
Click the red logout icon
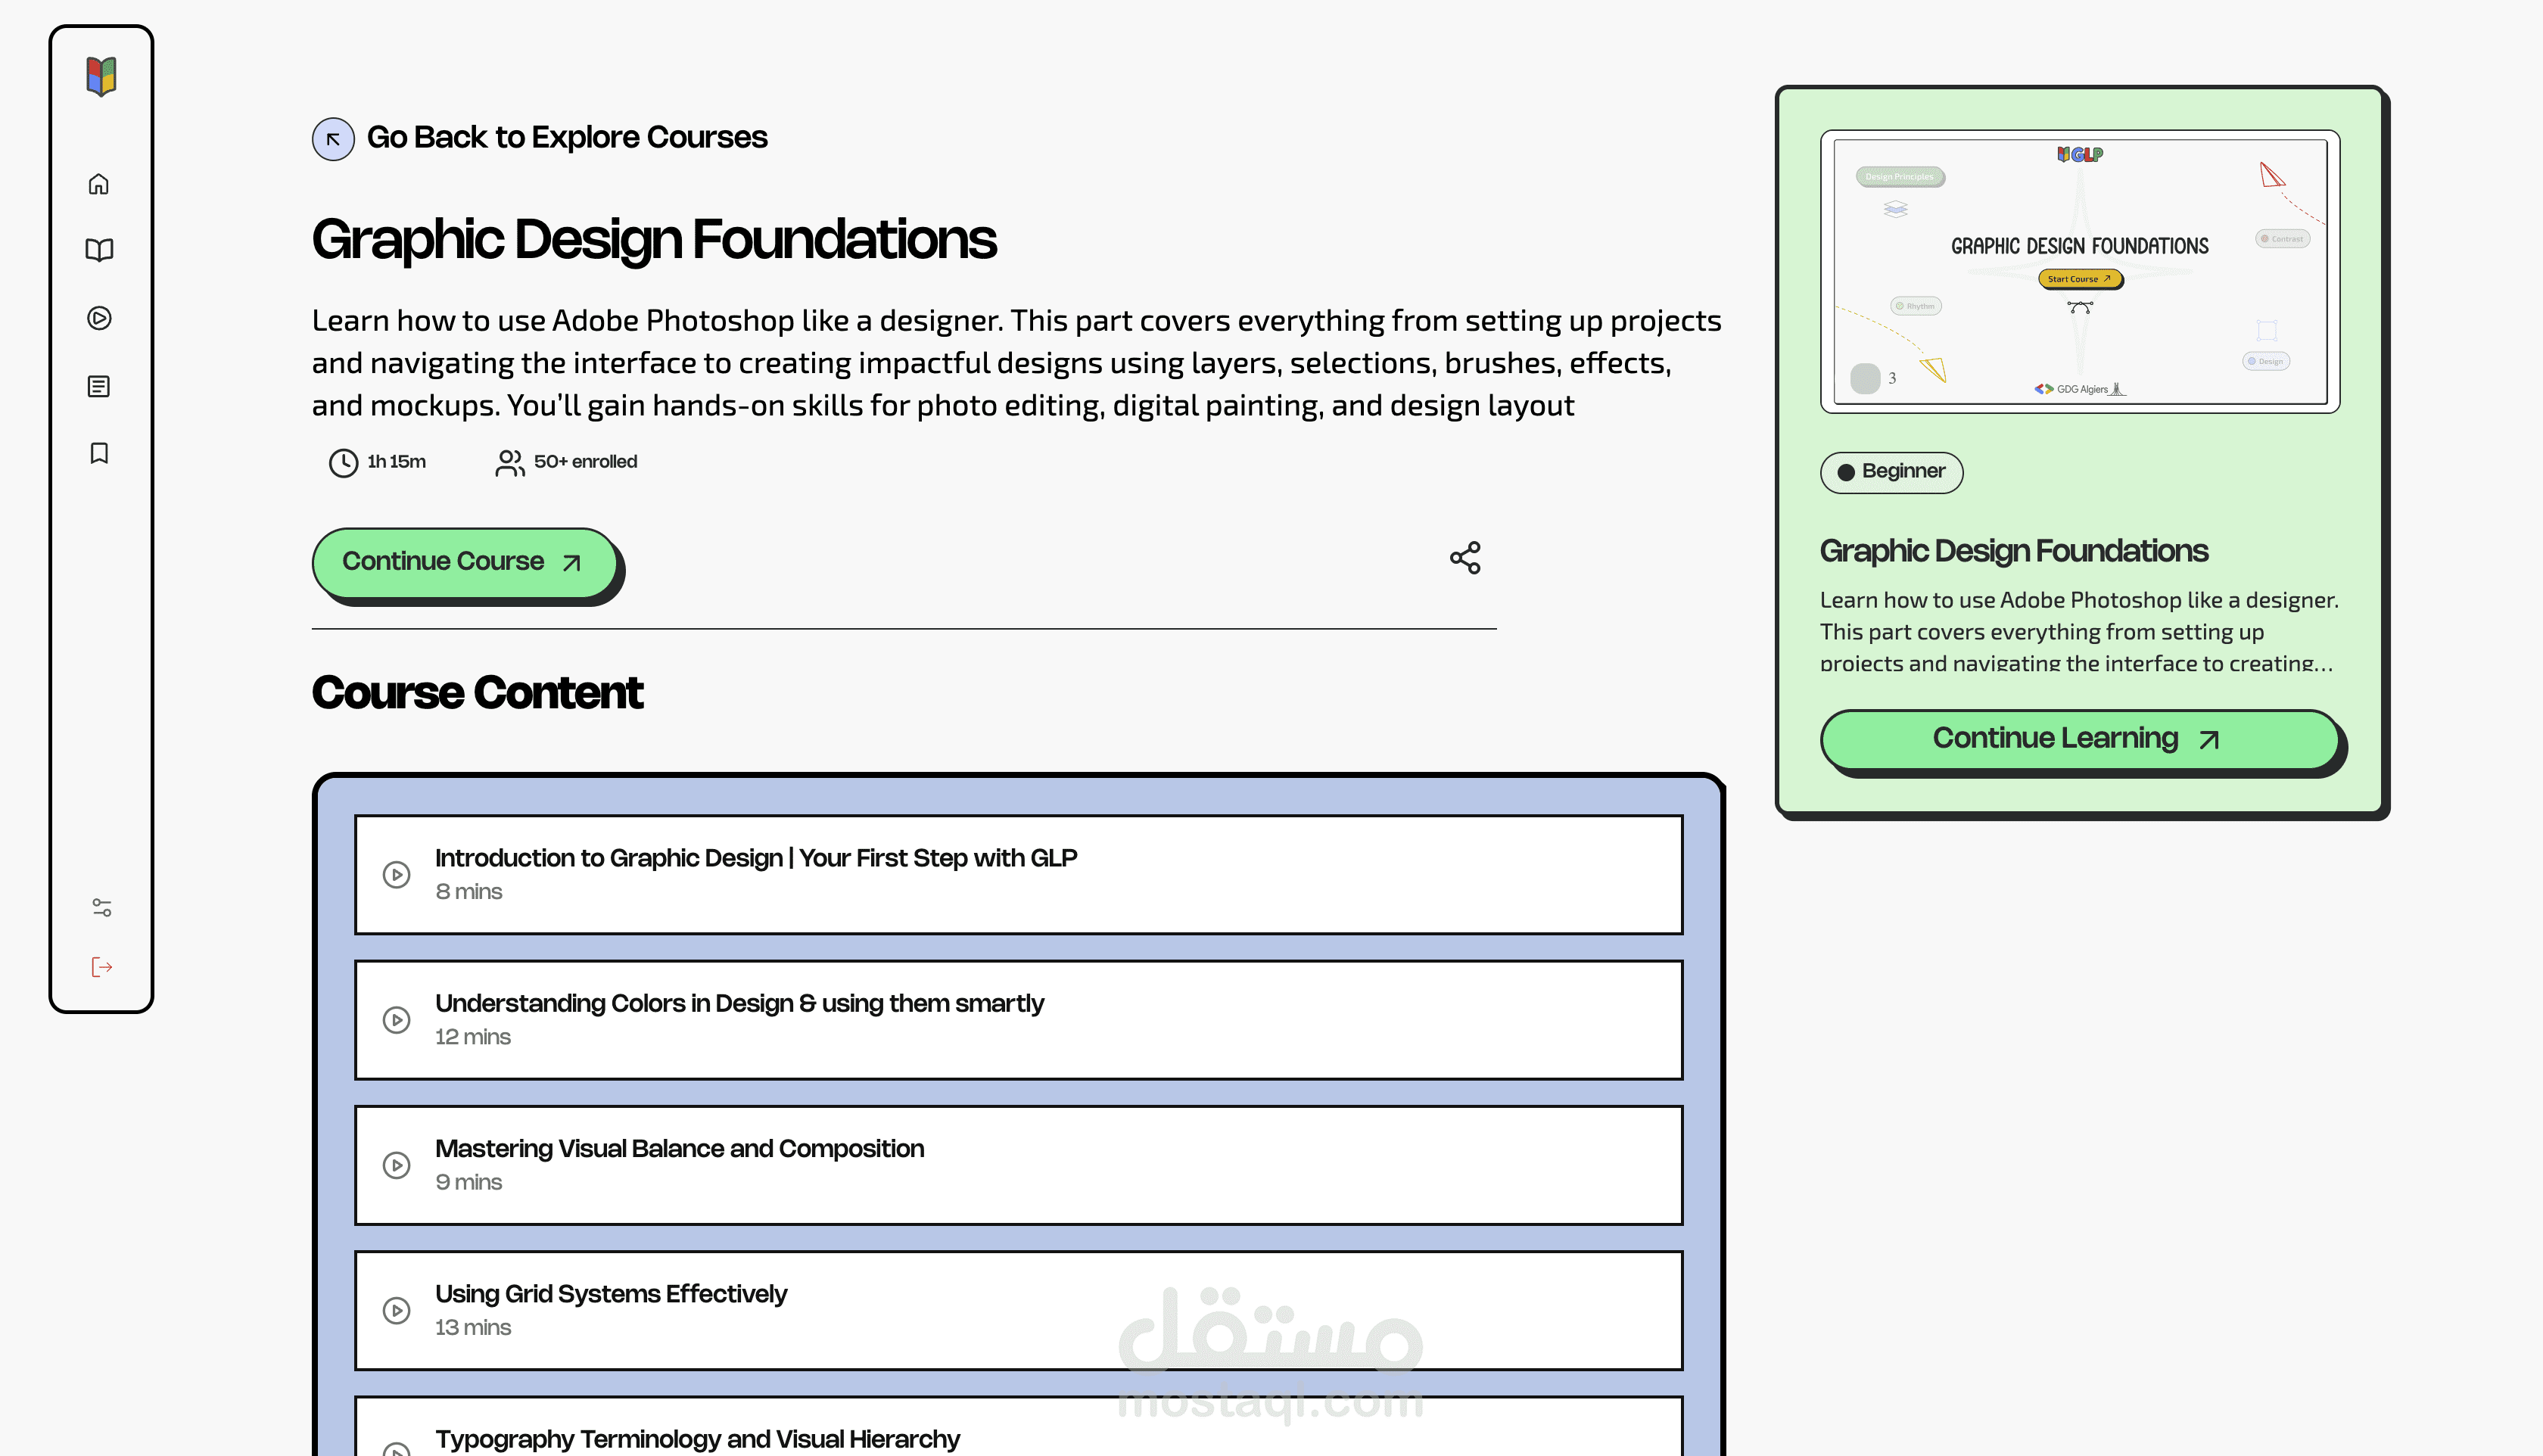pyautogui.click(x=102, y=967)
